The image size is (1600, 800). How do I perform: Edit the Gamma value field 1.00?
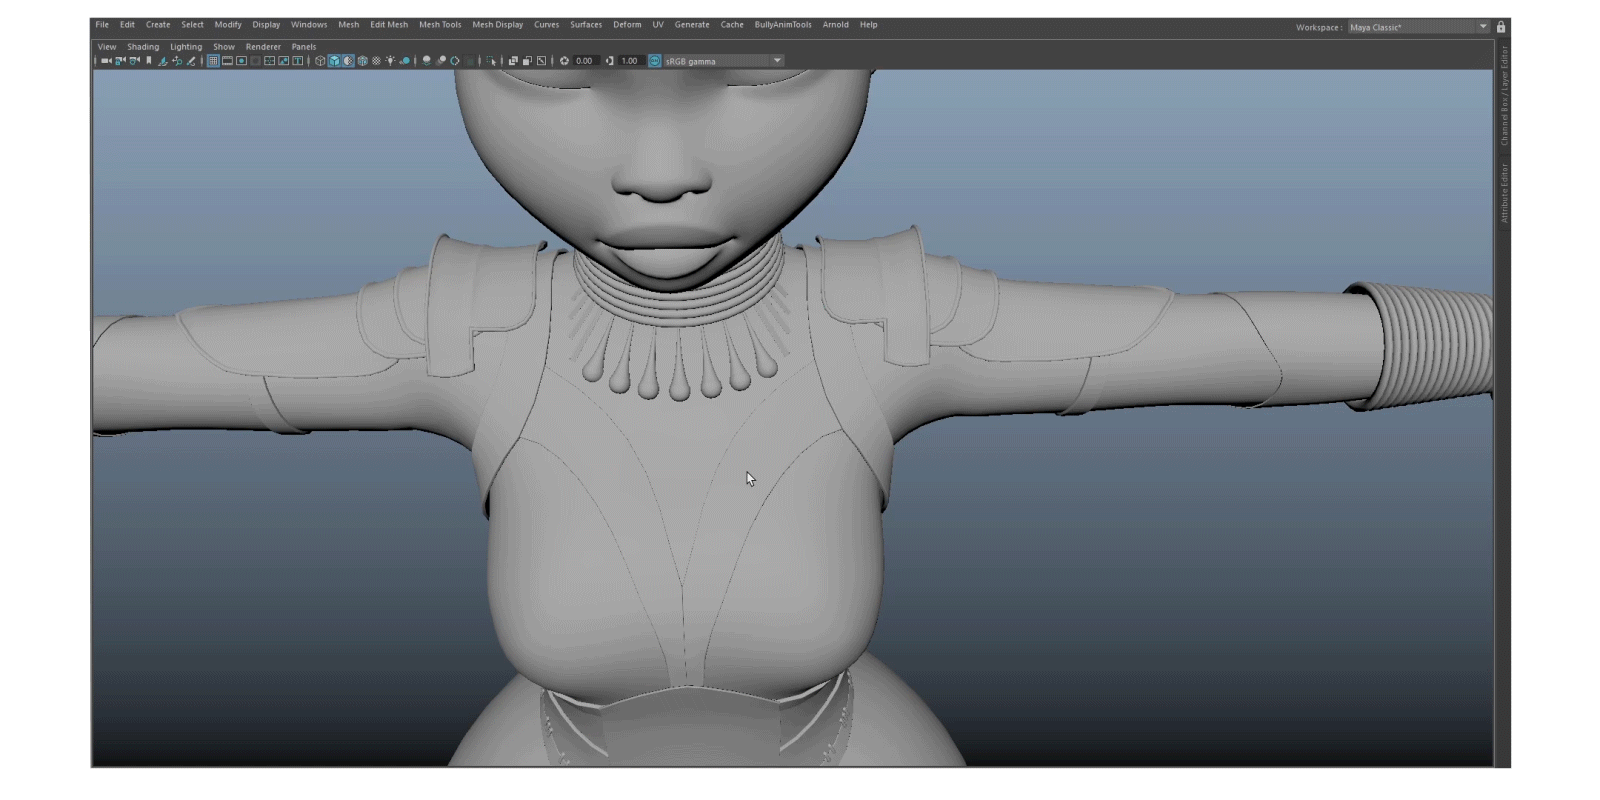pos(630,61)
